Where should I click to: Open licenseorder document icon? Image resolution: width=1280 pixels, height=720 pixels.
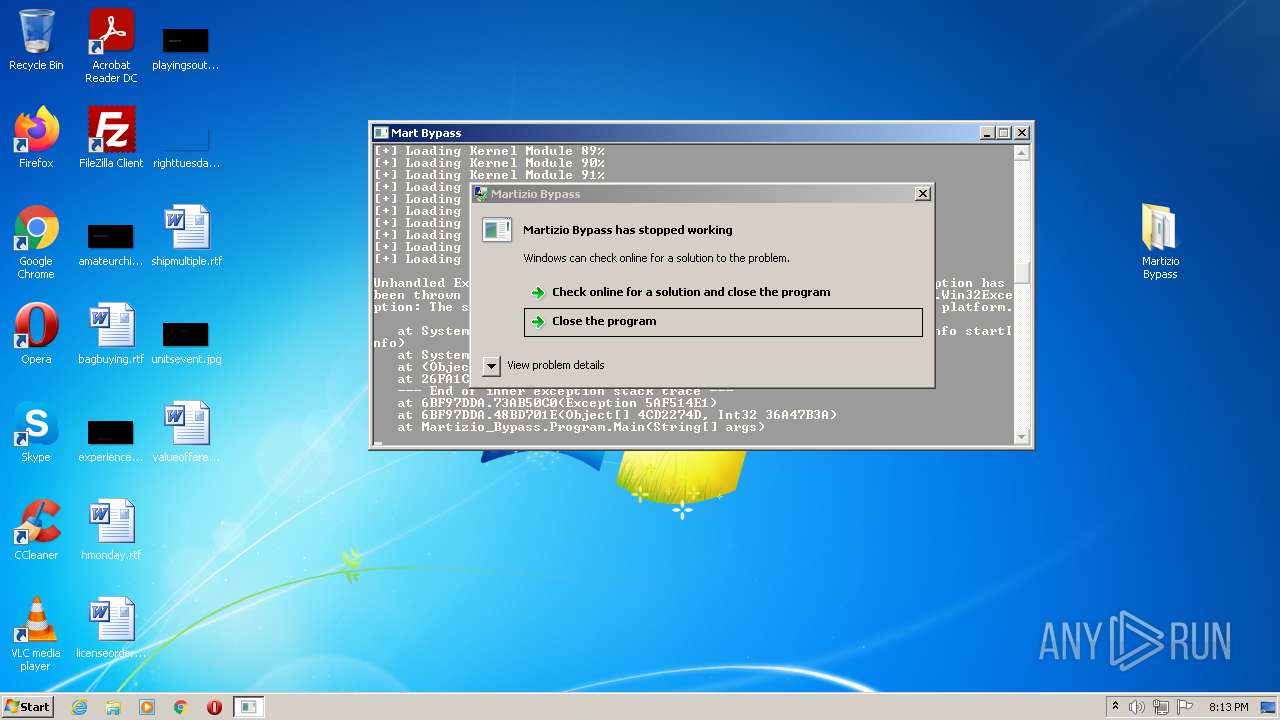(x=111, y=628)
